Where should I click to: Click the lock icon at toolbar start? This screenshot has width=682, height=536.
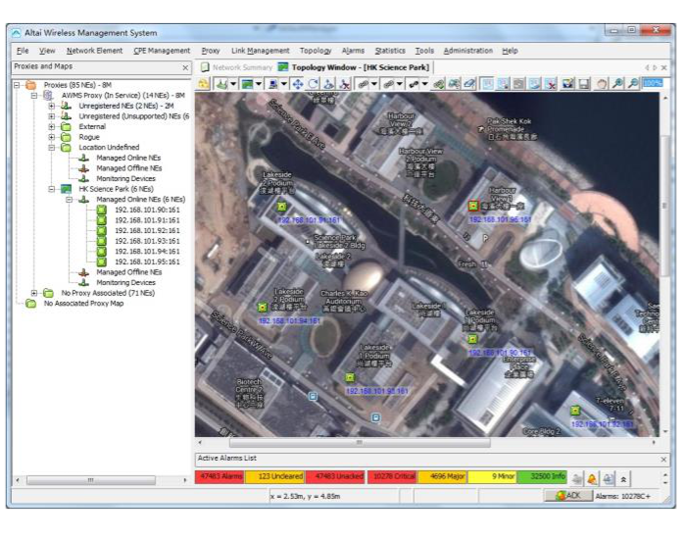click(203, 83)
